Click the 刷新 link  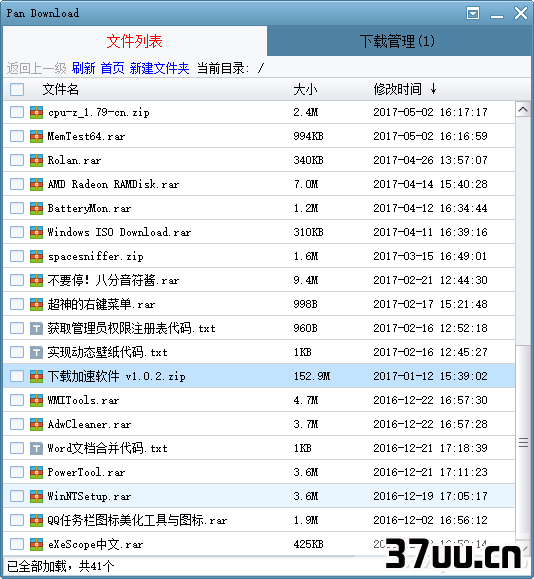click(83, 68)
